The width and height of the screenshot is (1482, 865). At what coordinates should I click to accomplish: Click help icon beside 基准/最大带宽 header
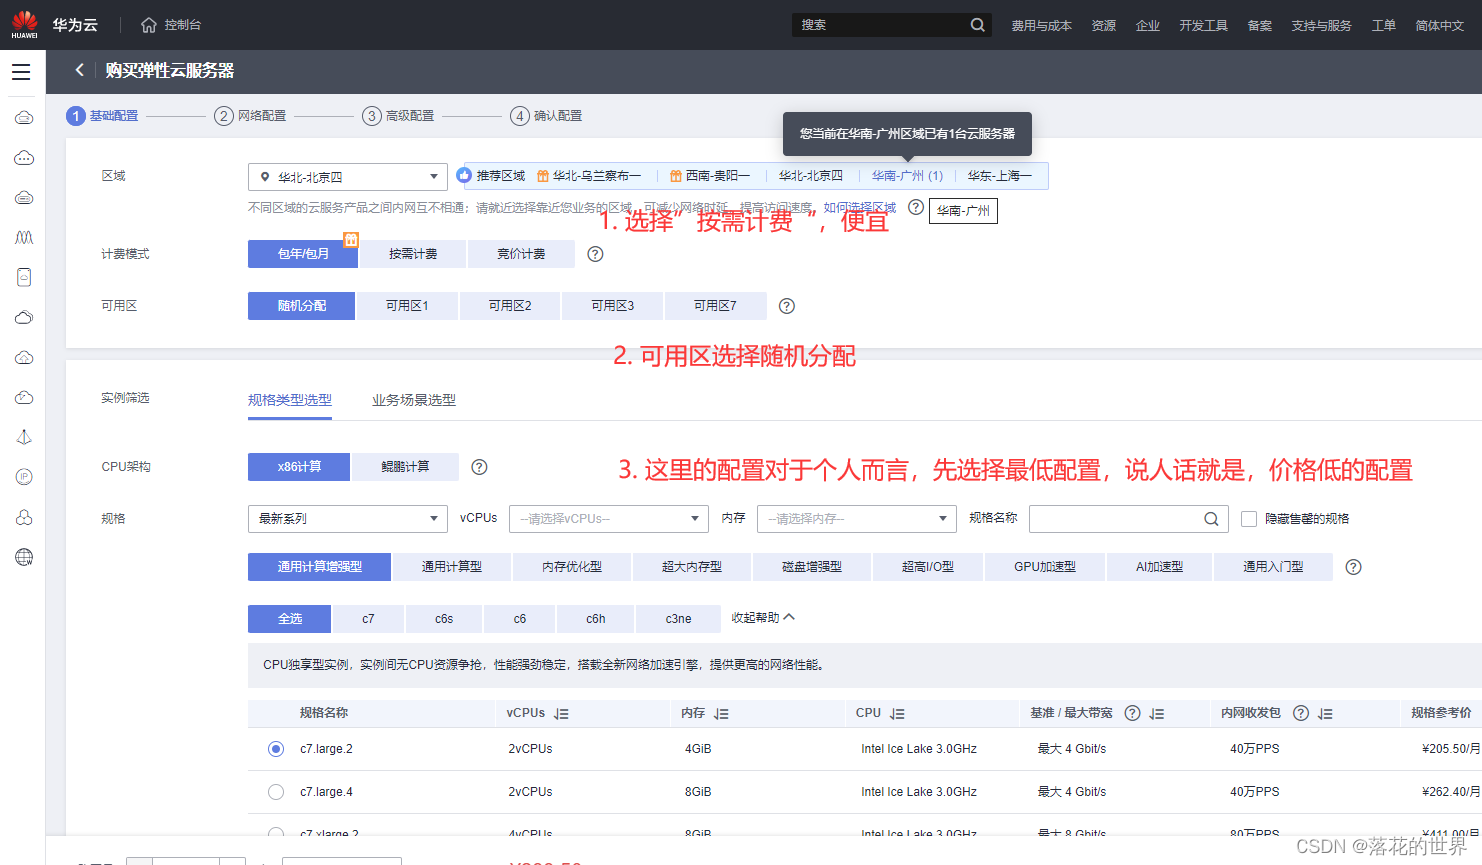pyautogui.click(x=1132, y=713)
